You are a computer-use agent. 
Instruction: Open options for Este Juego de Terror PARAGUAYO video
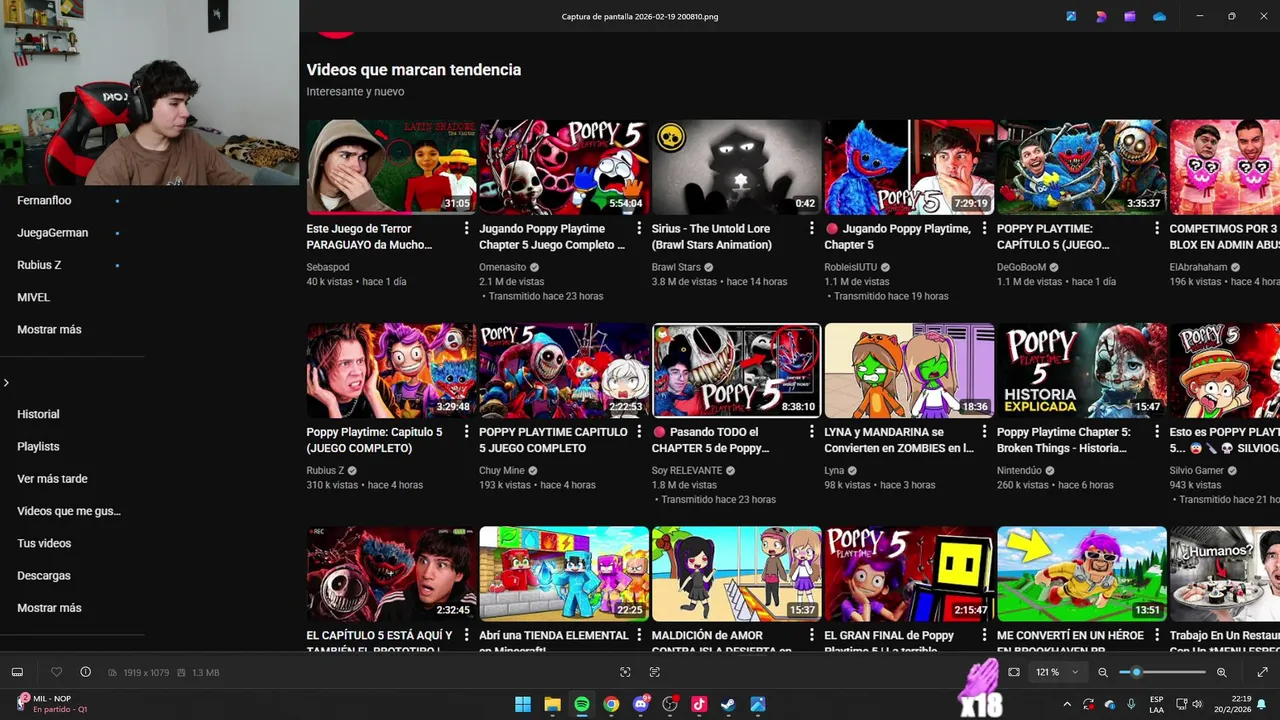click(466, 229)
